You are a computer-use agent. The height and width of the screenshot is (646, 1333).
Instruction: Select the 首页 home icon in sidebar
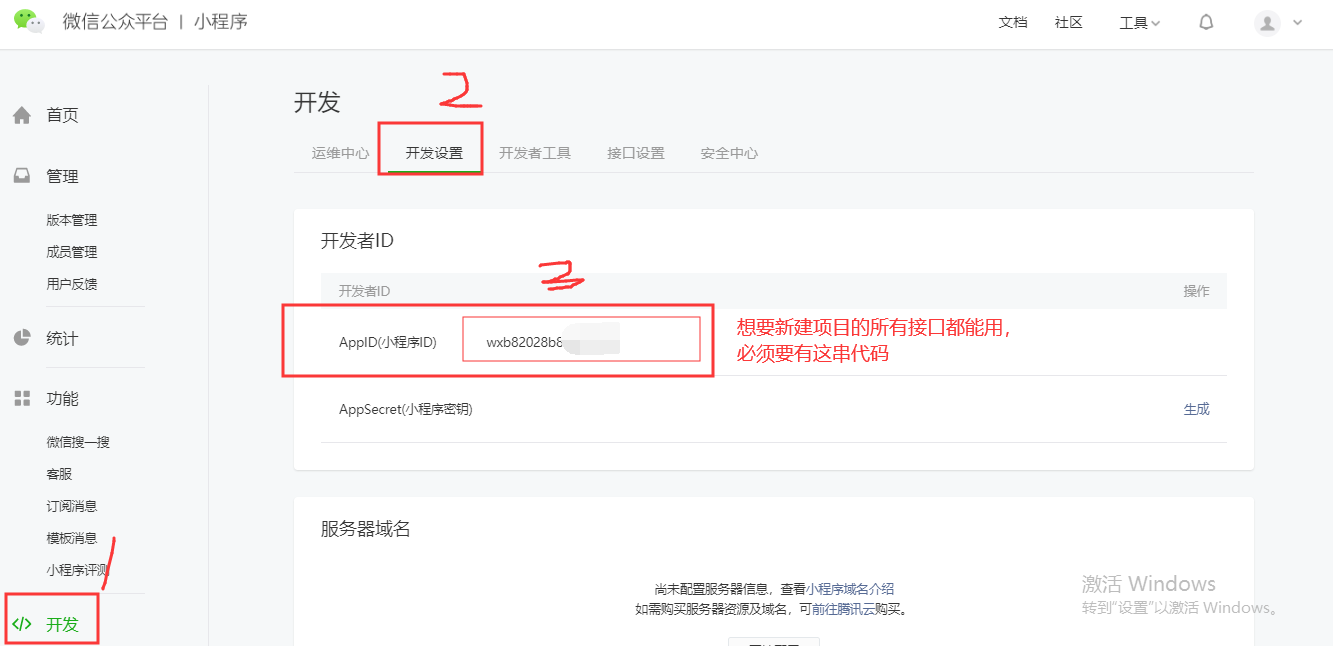[22, 114]
